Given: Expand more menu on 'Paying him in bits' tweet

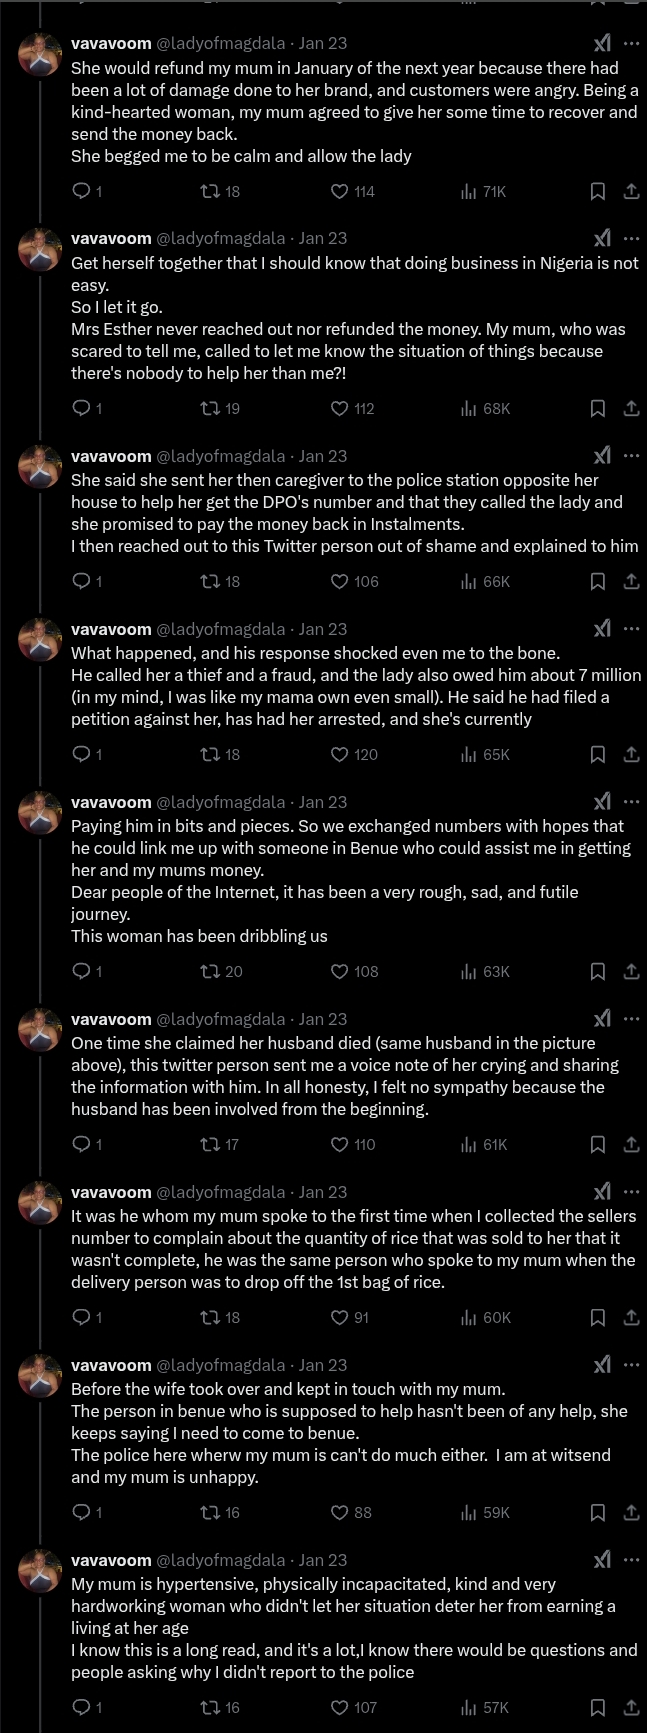Looking at the screenshot, I should (631, 802).
